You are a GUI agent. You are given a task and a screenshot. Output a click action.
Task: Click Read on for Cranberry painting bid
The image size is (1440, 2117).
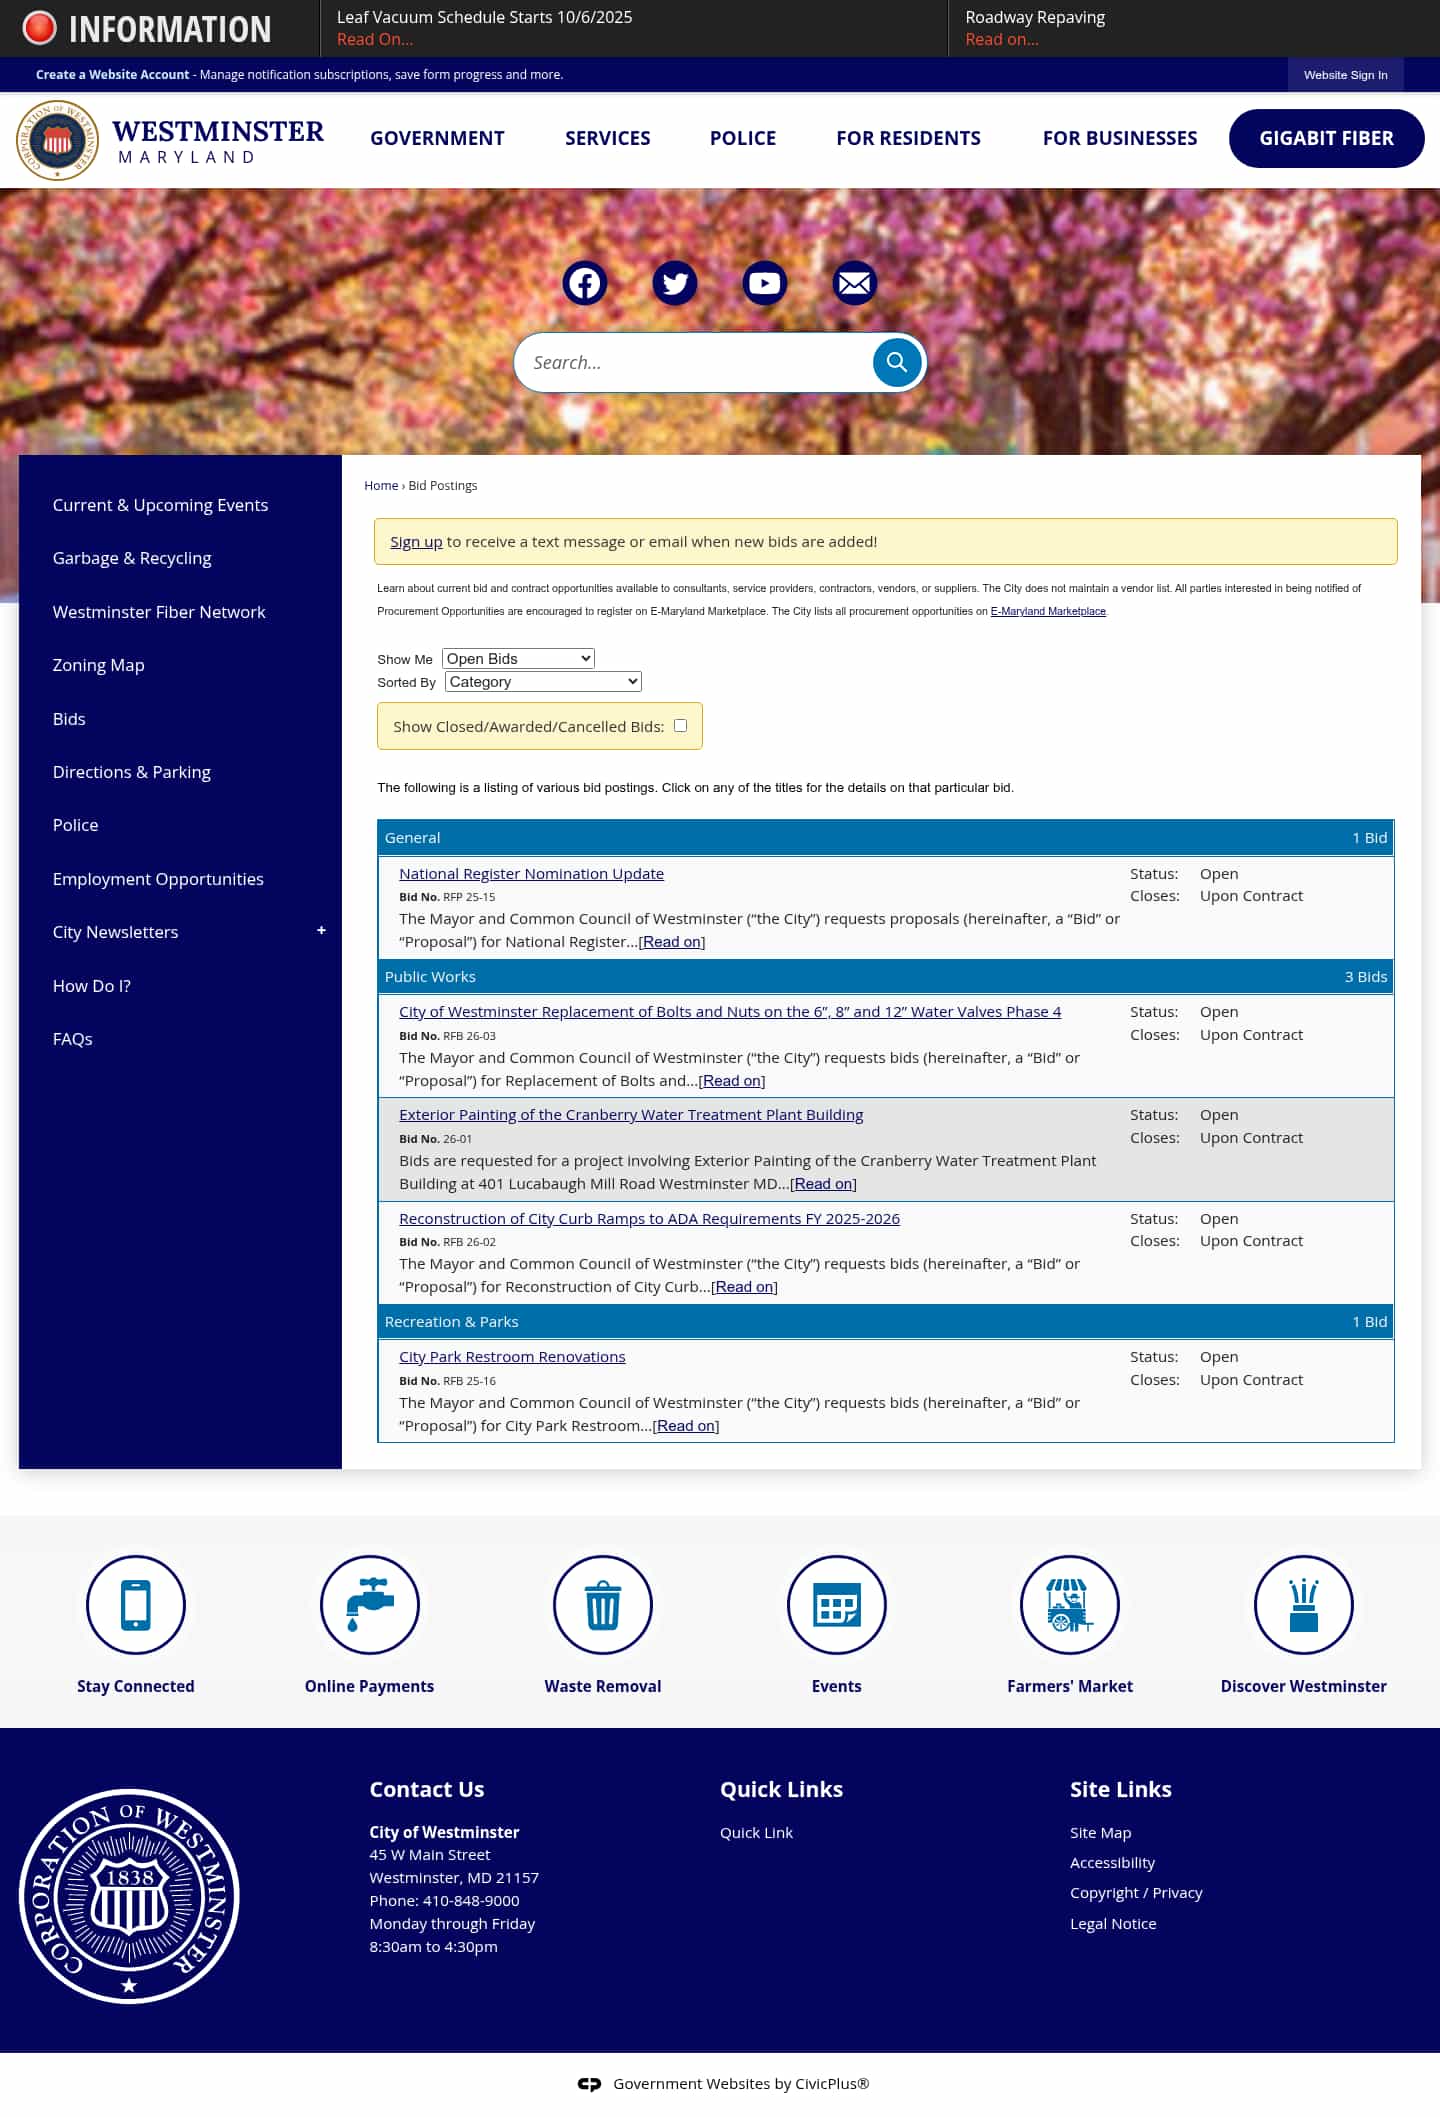point(823,1184)
